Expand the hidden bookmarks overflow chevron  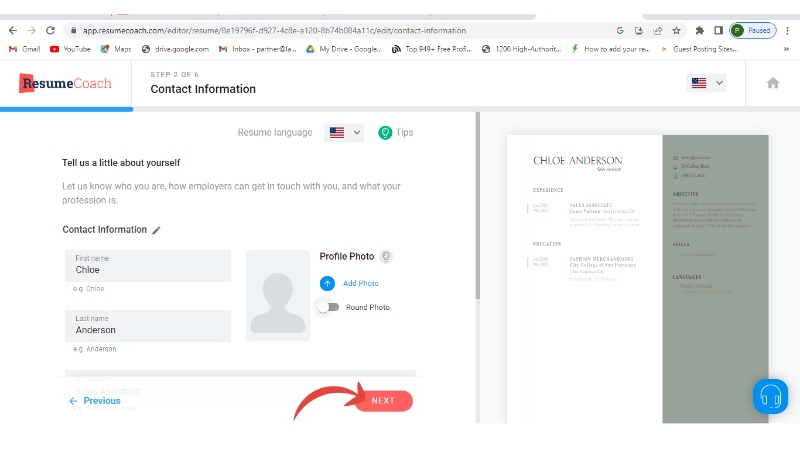(665, 48)
